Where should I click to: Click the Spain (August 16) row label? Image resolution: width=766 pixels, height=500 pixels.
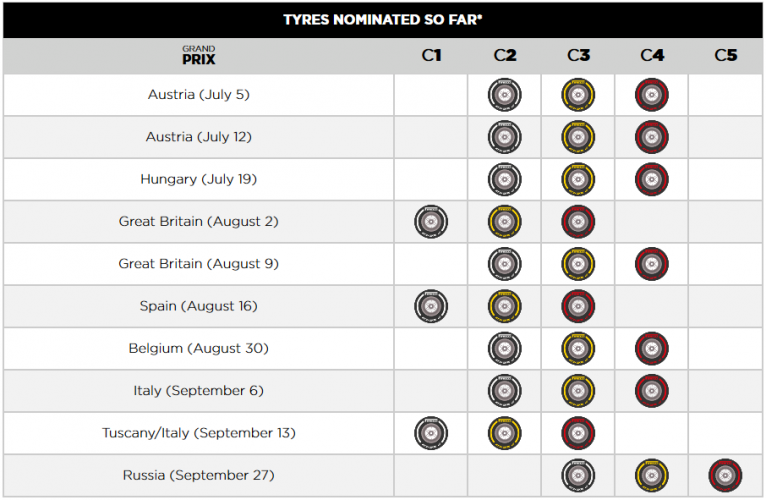coord(198,306)
